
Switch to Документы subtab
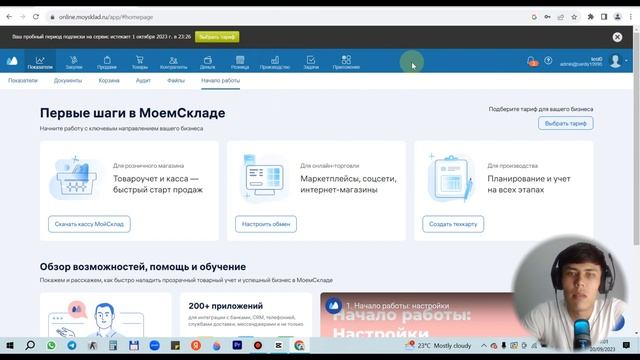pos(68,80)
